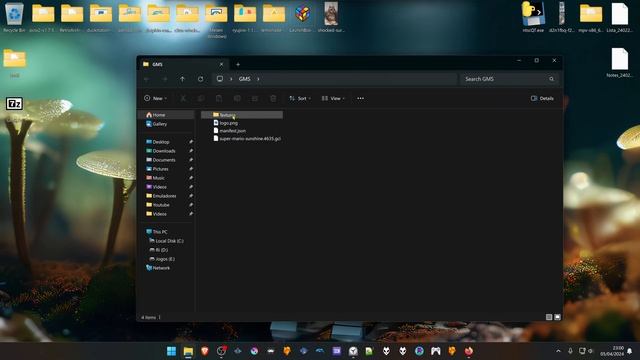Focus the Search GMS field
This screenshot has height=360, width=640.
point(509,79)
